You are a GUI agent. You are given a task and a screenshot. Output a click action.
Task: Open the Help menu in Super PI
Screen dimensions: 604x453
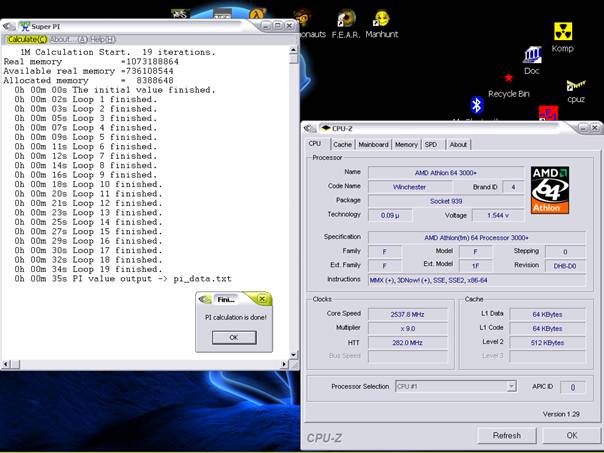coord(103,39)
